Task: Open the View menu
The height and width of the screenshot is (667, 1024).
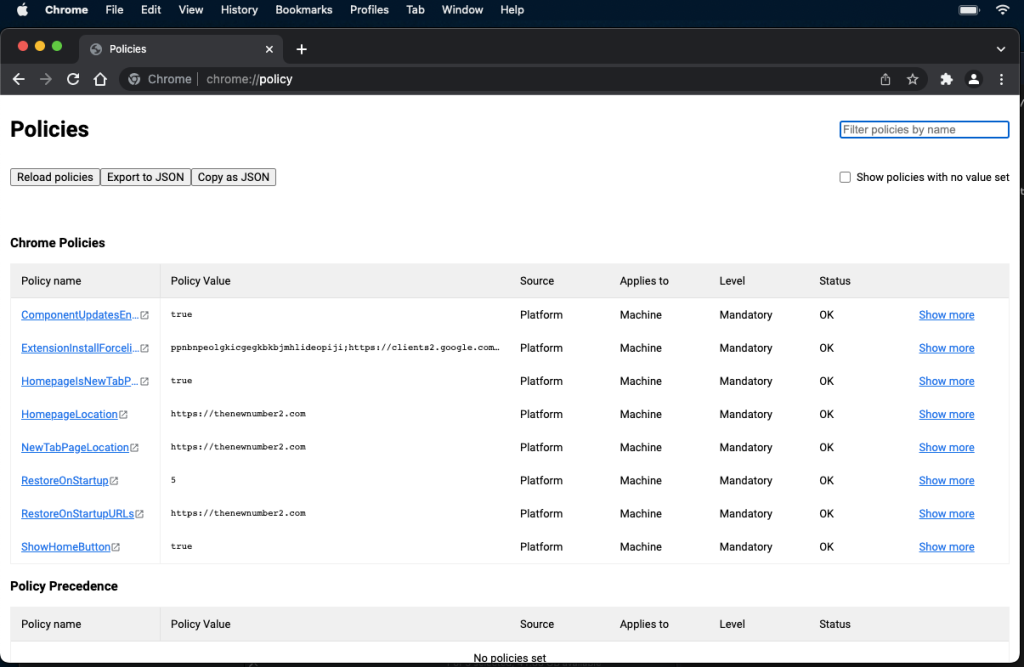Action: point(191,10)
